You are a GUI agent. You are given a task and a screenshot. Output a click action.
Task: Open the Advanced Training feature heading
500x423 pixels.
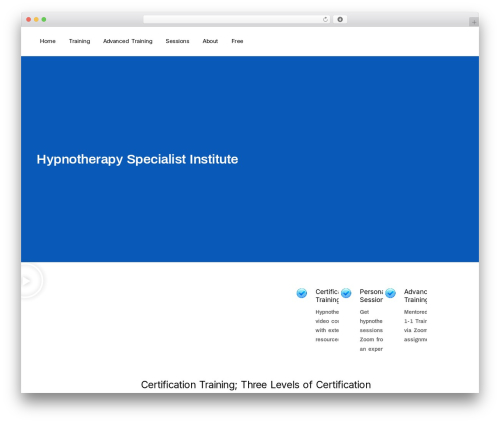point(415,296)
